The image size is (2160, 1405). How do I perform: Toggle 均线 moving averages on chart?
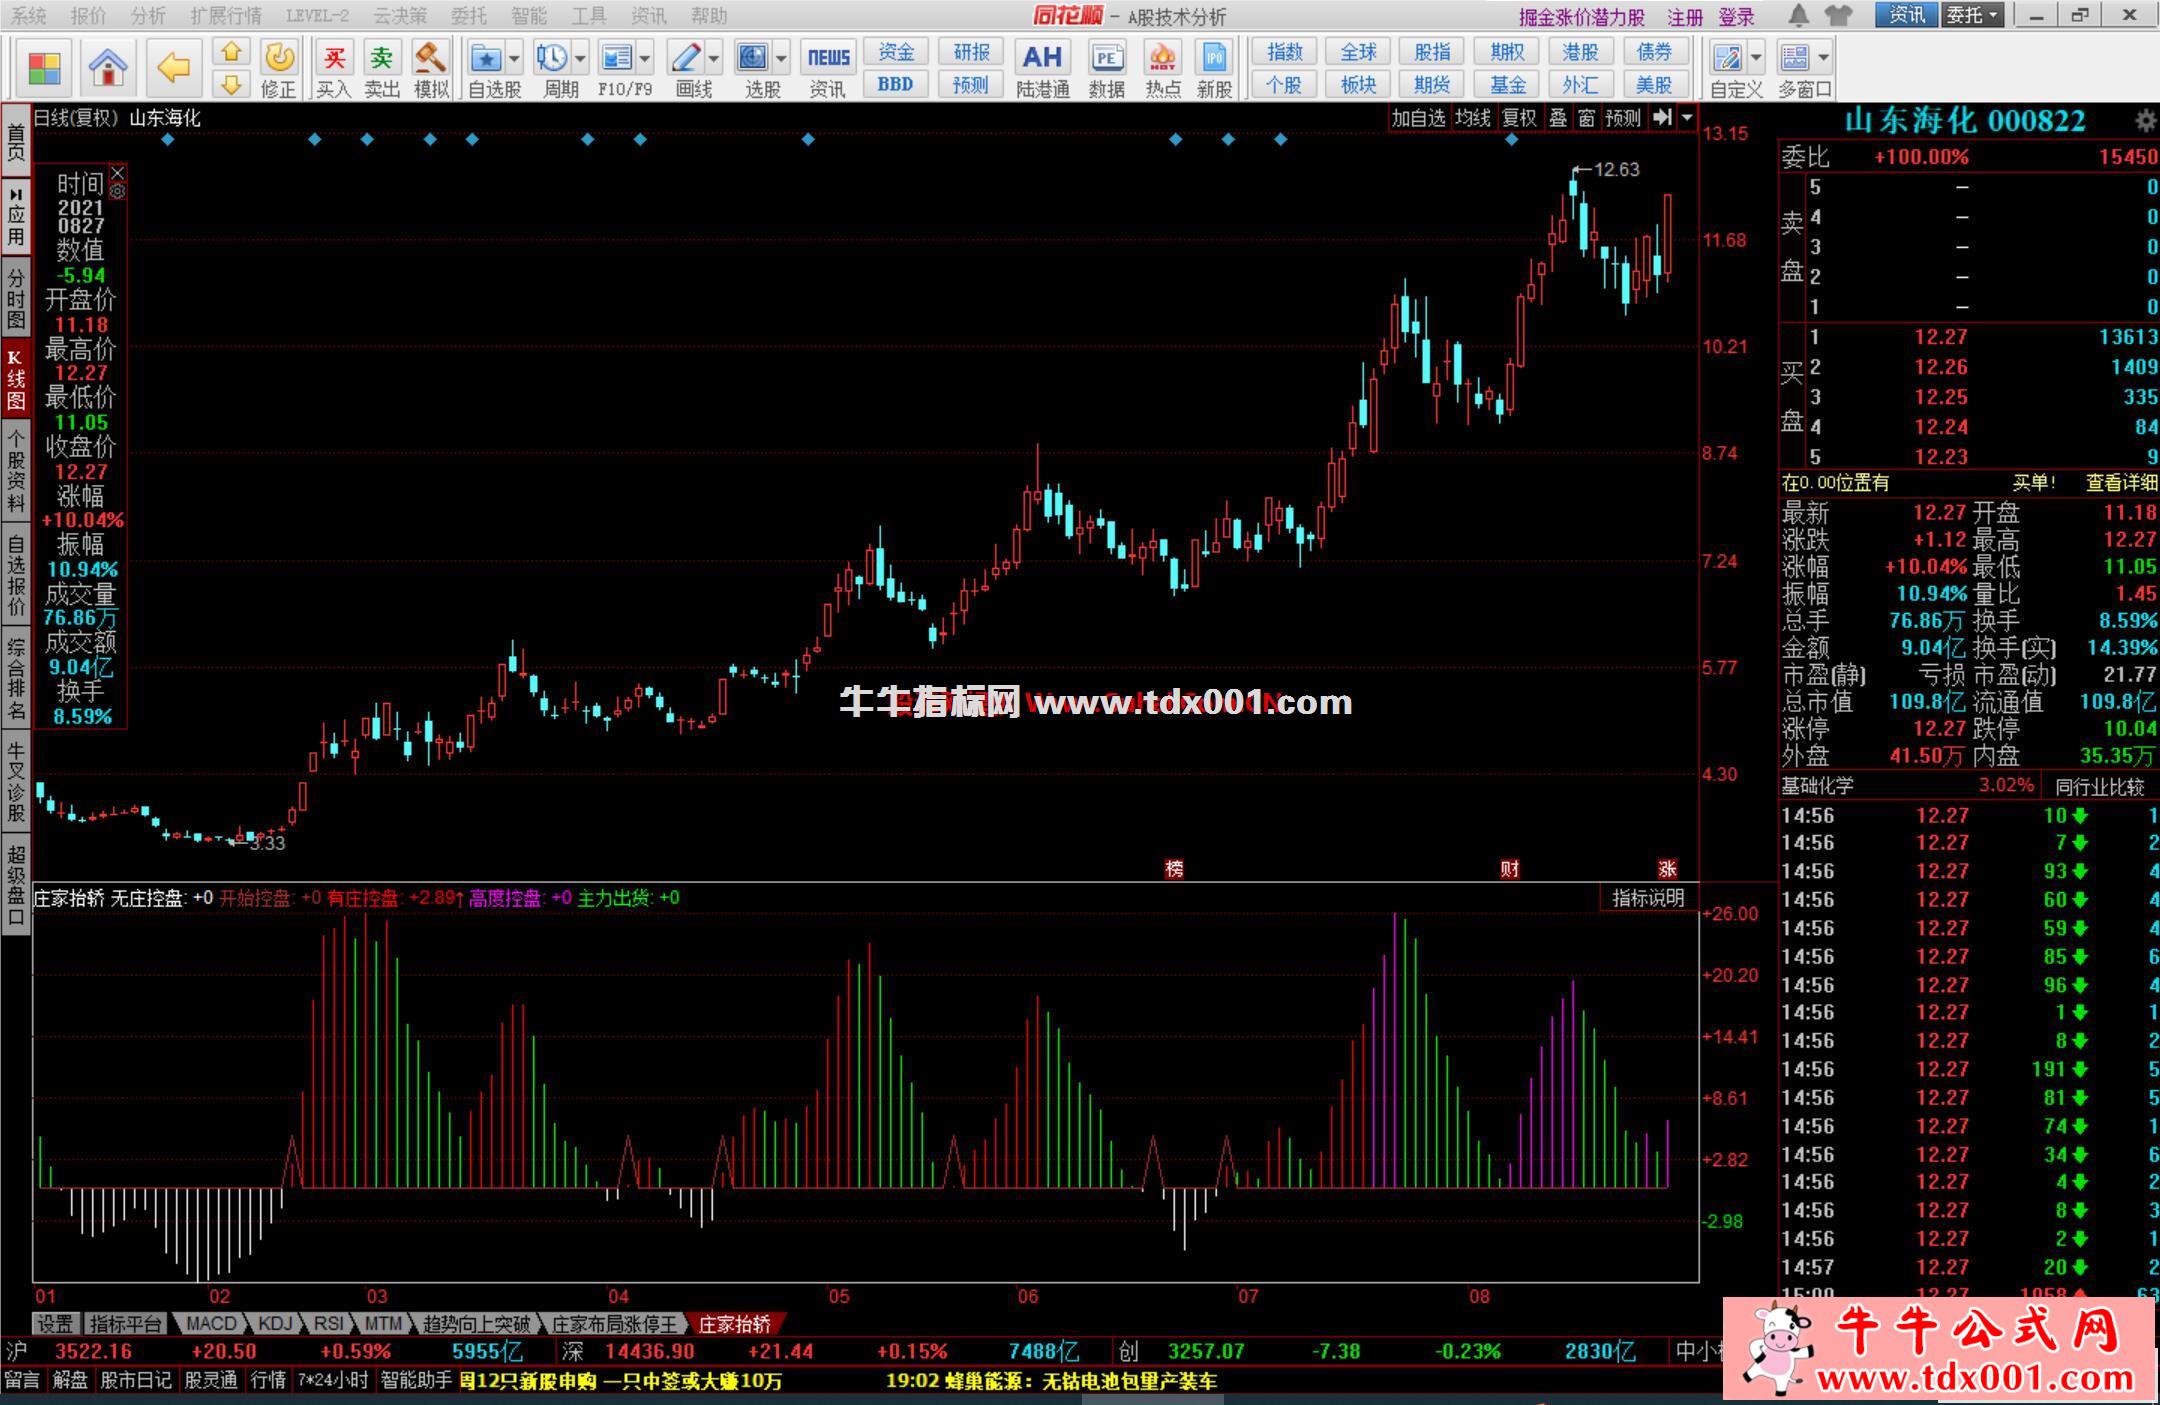(1472, 118)
